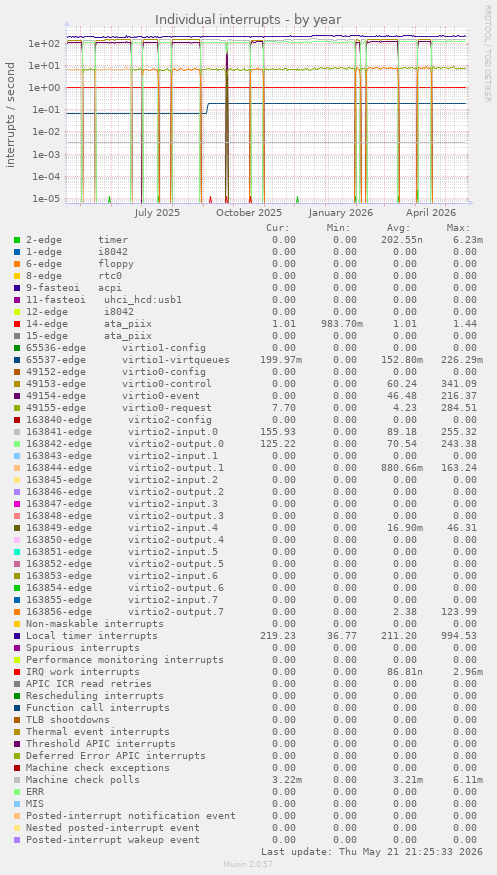Click the Machine check polls swatch
The height and width of the screenshot is (875, 497).
(x=17, y=780)
